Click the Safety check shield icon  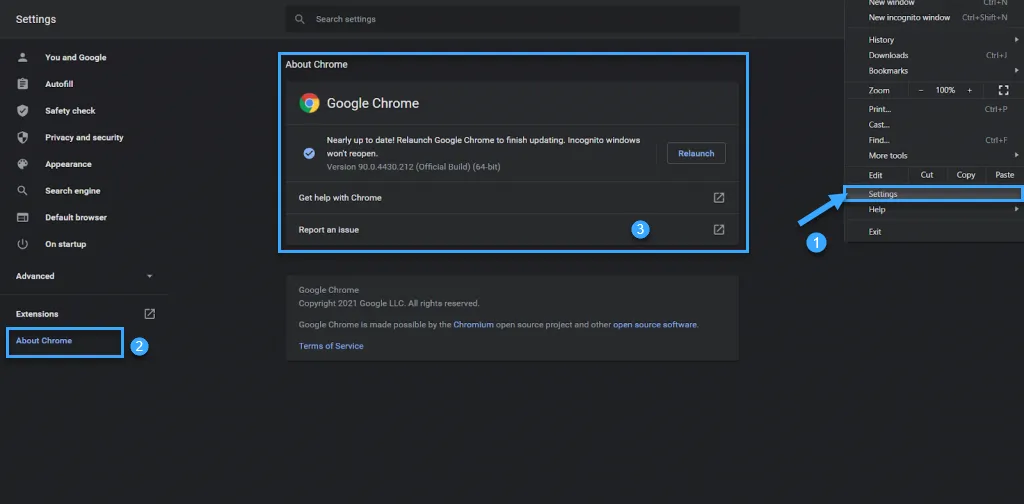pos(22,111)
